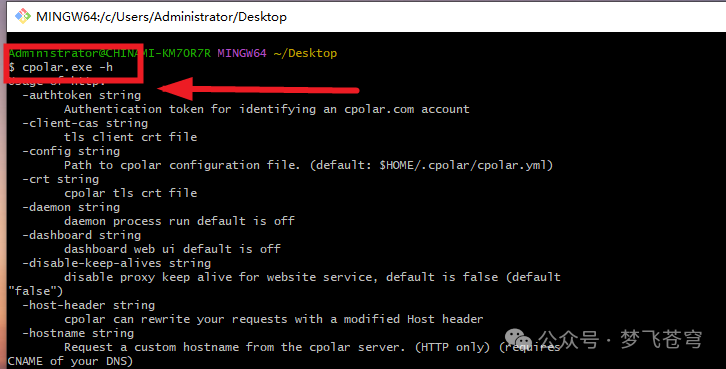Click the -daemon string flag

click(71, 207)
